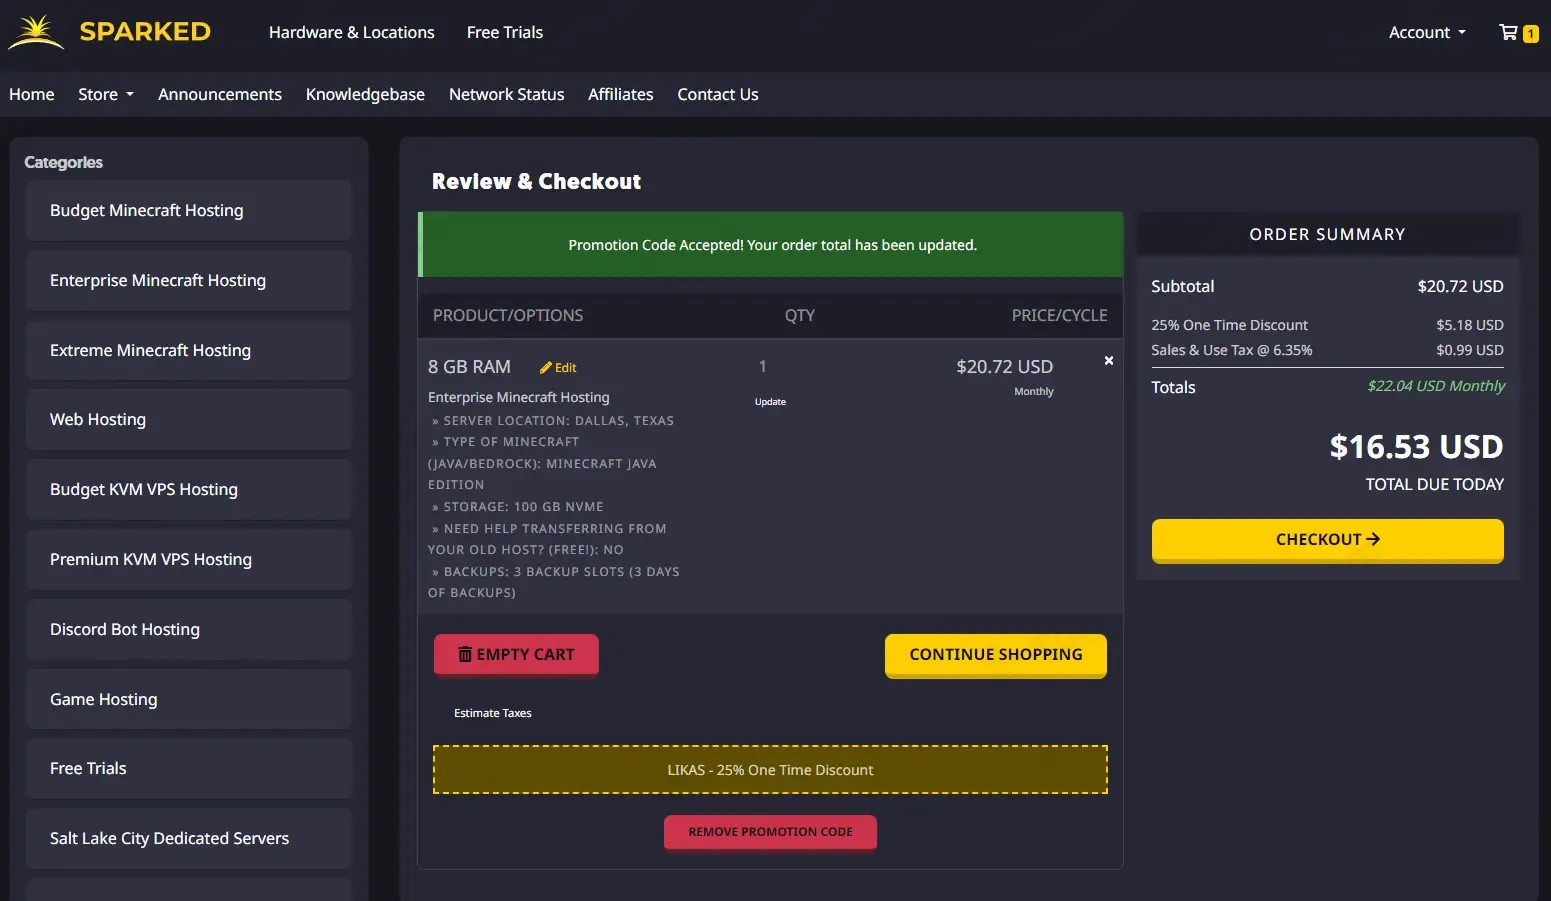Open Free Trials category in sidebar
Screen dimensions: 1551x901
(x=189, y=768)
